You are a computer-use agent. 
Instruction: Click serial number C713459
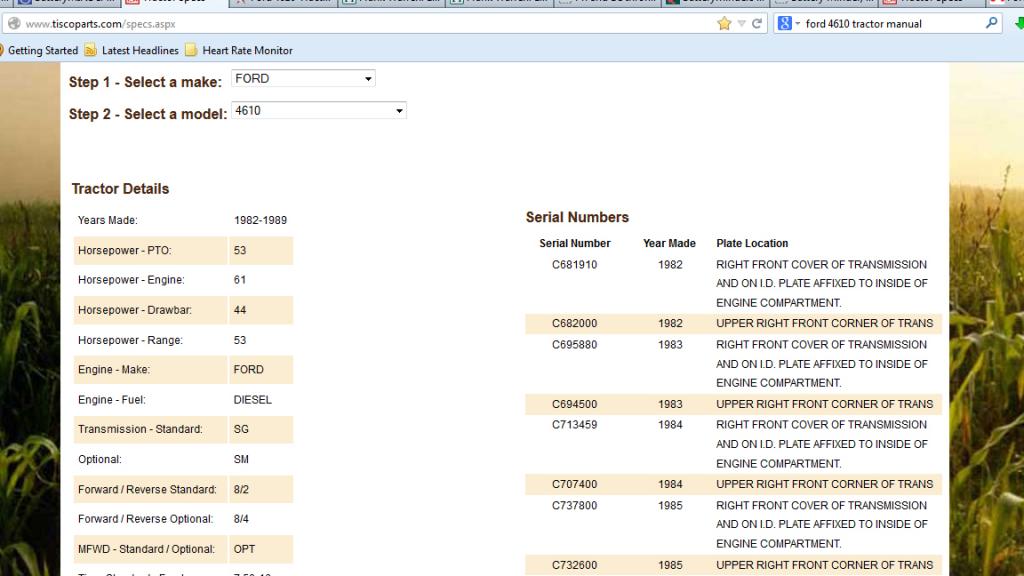click(575, 424)
